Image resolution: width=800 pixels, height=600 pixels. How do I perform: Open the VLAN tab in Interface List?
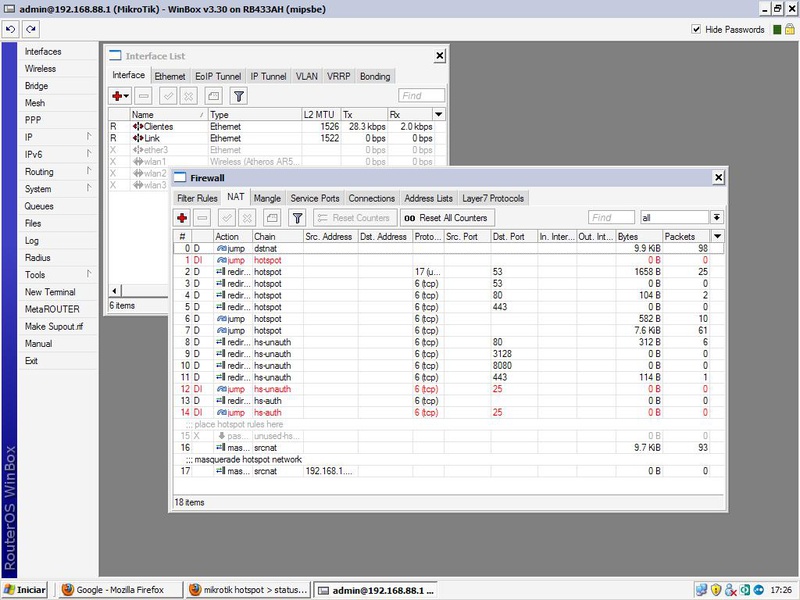[307, 76]
